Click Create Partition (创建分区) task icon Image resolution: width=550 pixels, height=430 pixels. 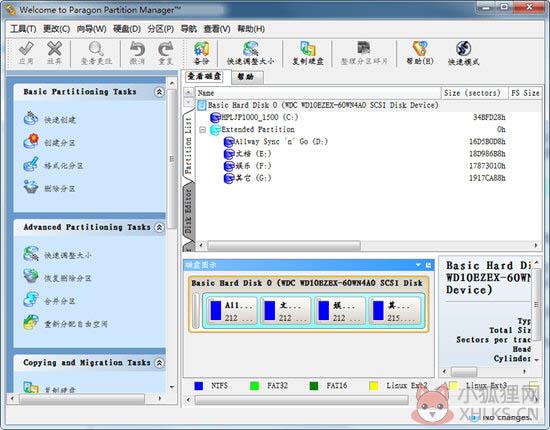[x=31, y=141]
